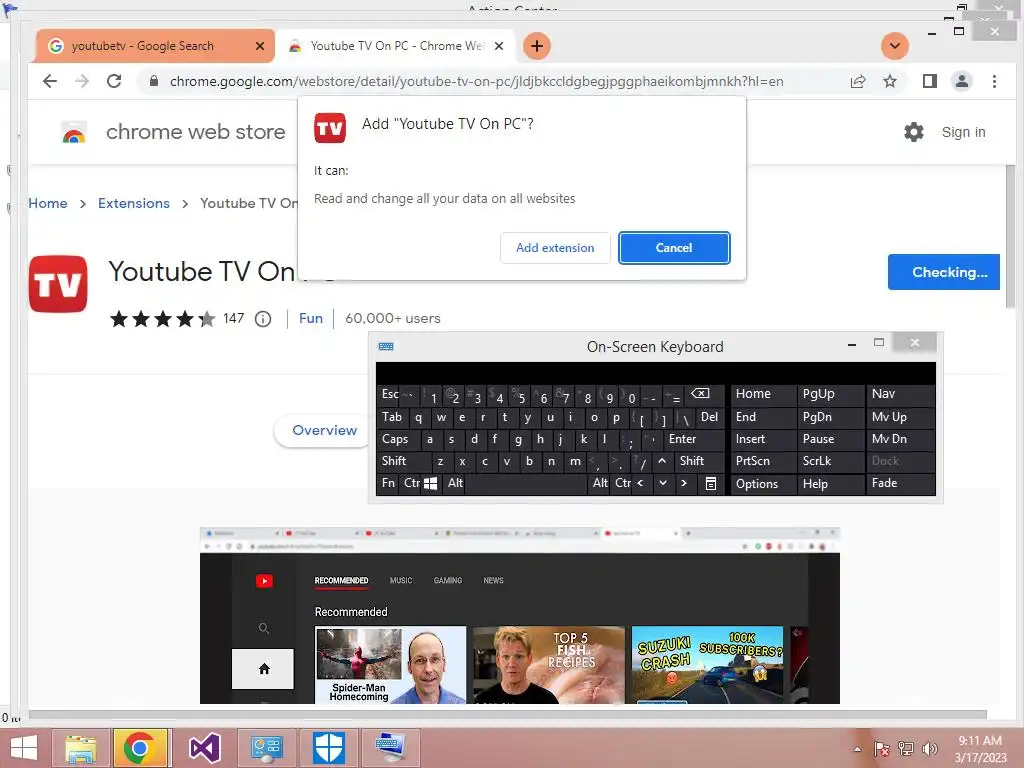
Task: Click the context menu key on keyboard
Action: tap(711, 483)
